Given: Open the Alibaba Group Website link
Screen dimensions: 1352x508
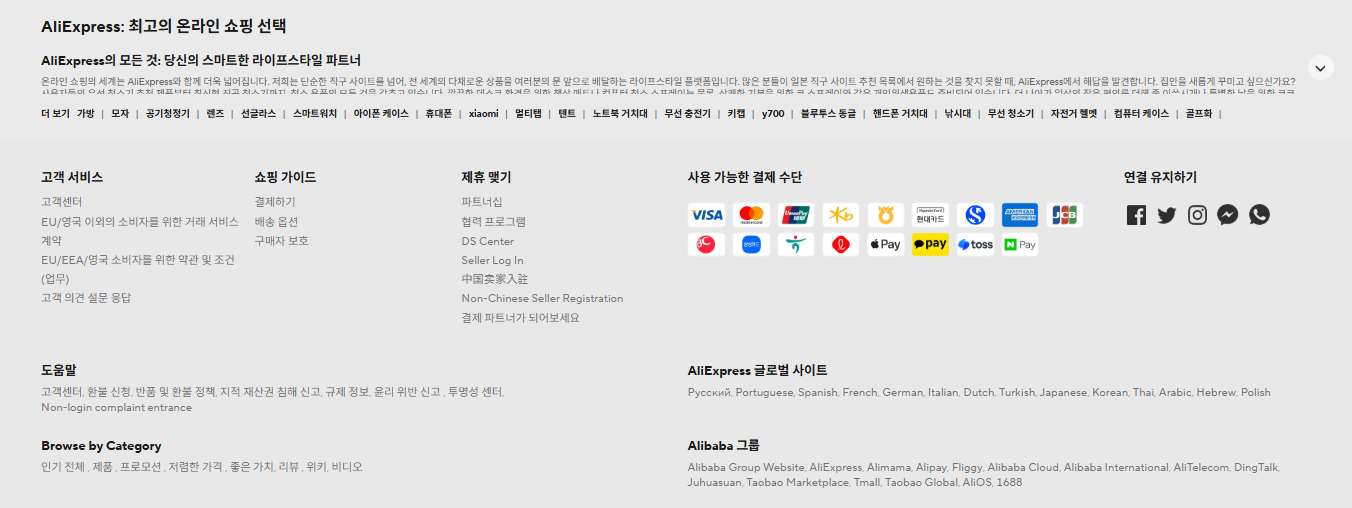Looking at the screenshot, I should (x=746, y=467).
